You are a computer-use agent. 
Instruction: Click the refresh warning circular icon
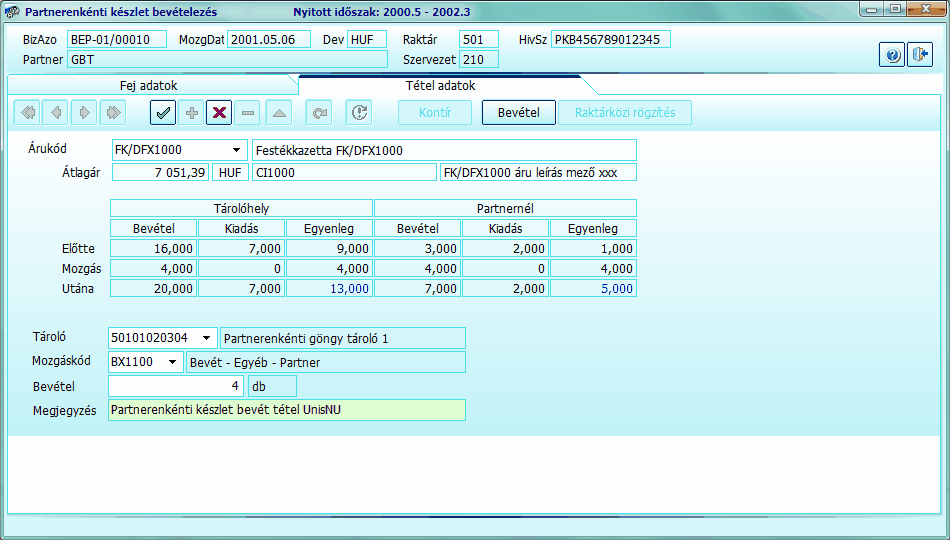[359, 113]
